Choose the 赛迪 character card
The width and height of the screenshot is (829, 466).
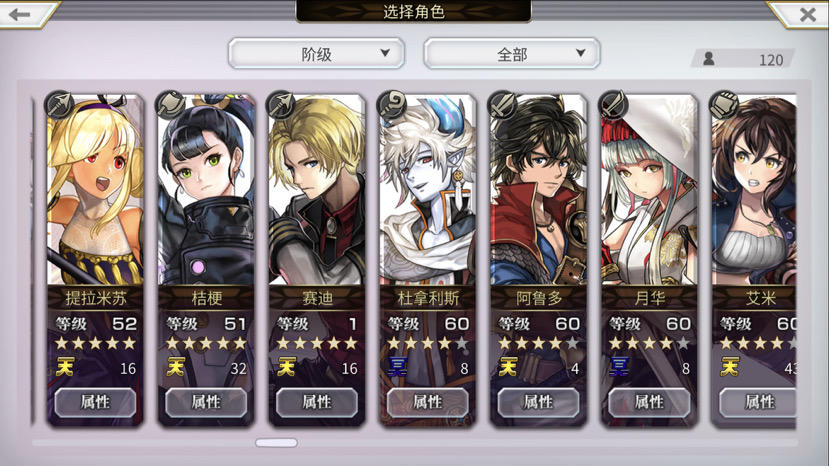[x=317, y=260]
